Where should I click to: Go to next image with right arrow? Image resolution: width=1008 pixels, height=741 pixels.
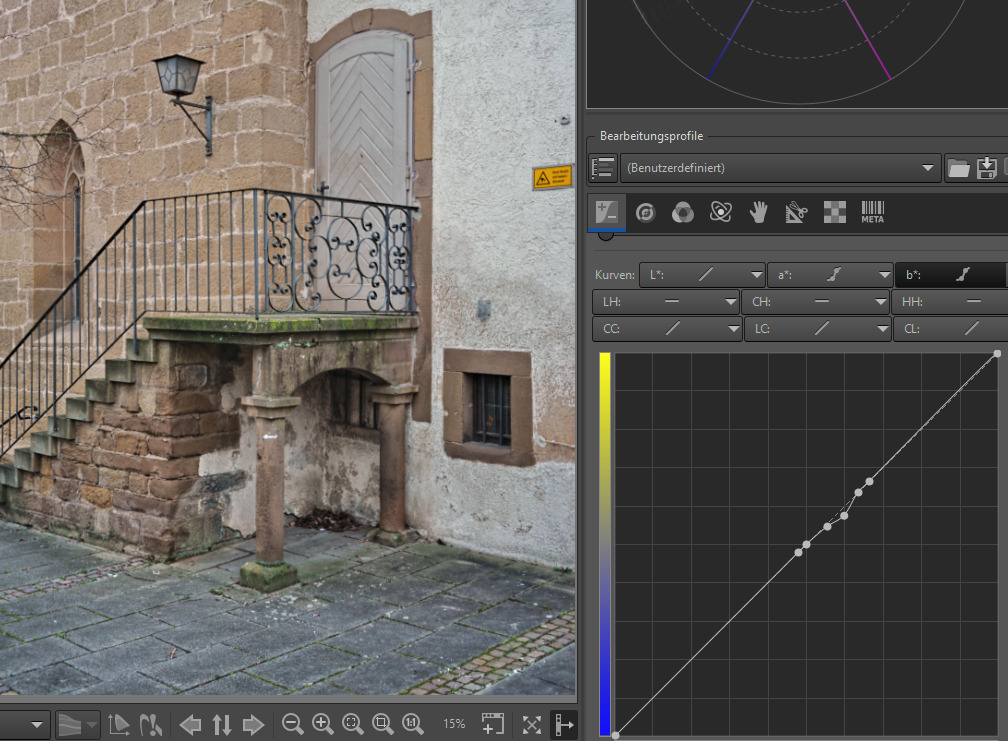[x=253, y=724]
